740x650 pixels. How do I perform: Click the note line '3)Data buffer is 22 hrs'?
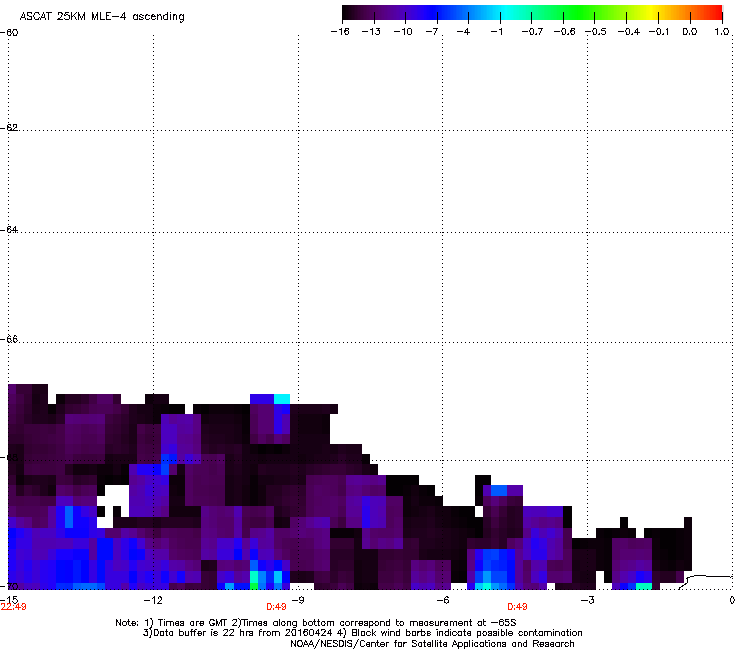click(362, 633)
